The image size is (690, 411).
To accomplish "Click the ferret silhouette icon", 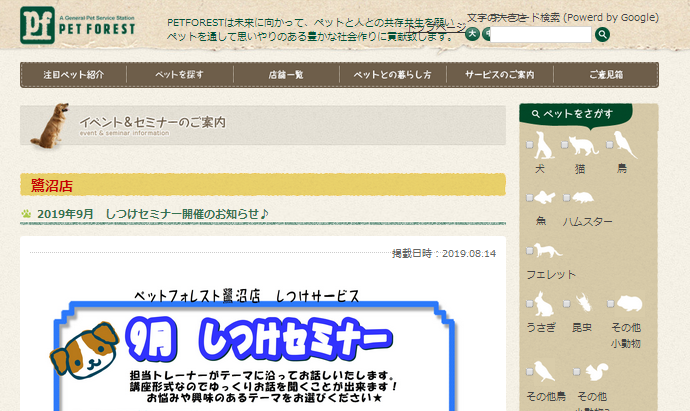I will [548, 250].
